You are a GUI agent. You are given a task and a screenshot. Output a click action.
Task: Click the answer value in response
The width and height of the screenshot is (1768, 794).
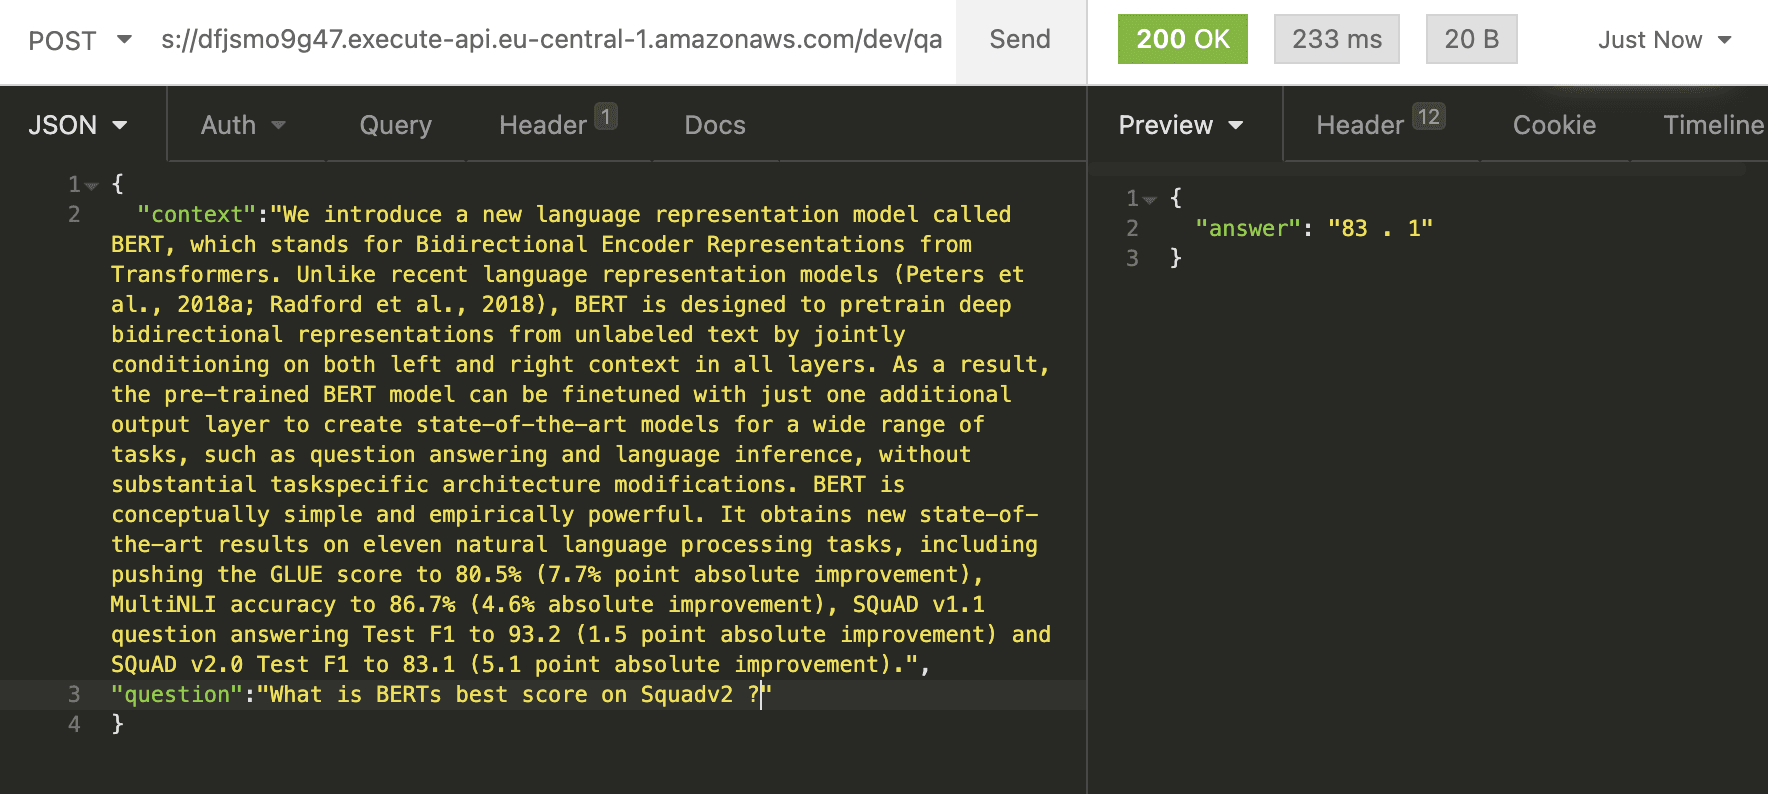point(1380,228)
